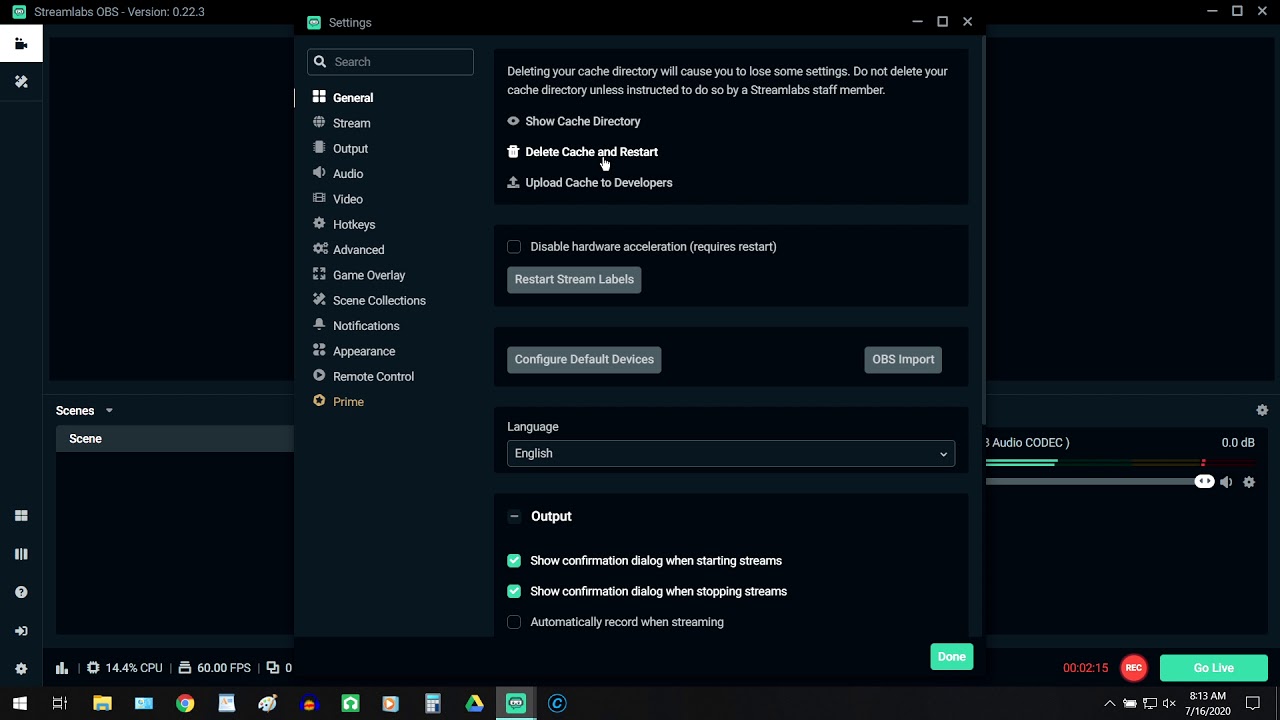Click the green Go Live button
Viewport: 1280px width, 720px height.
[x=1213, y=668]
